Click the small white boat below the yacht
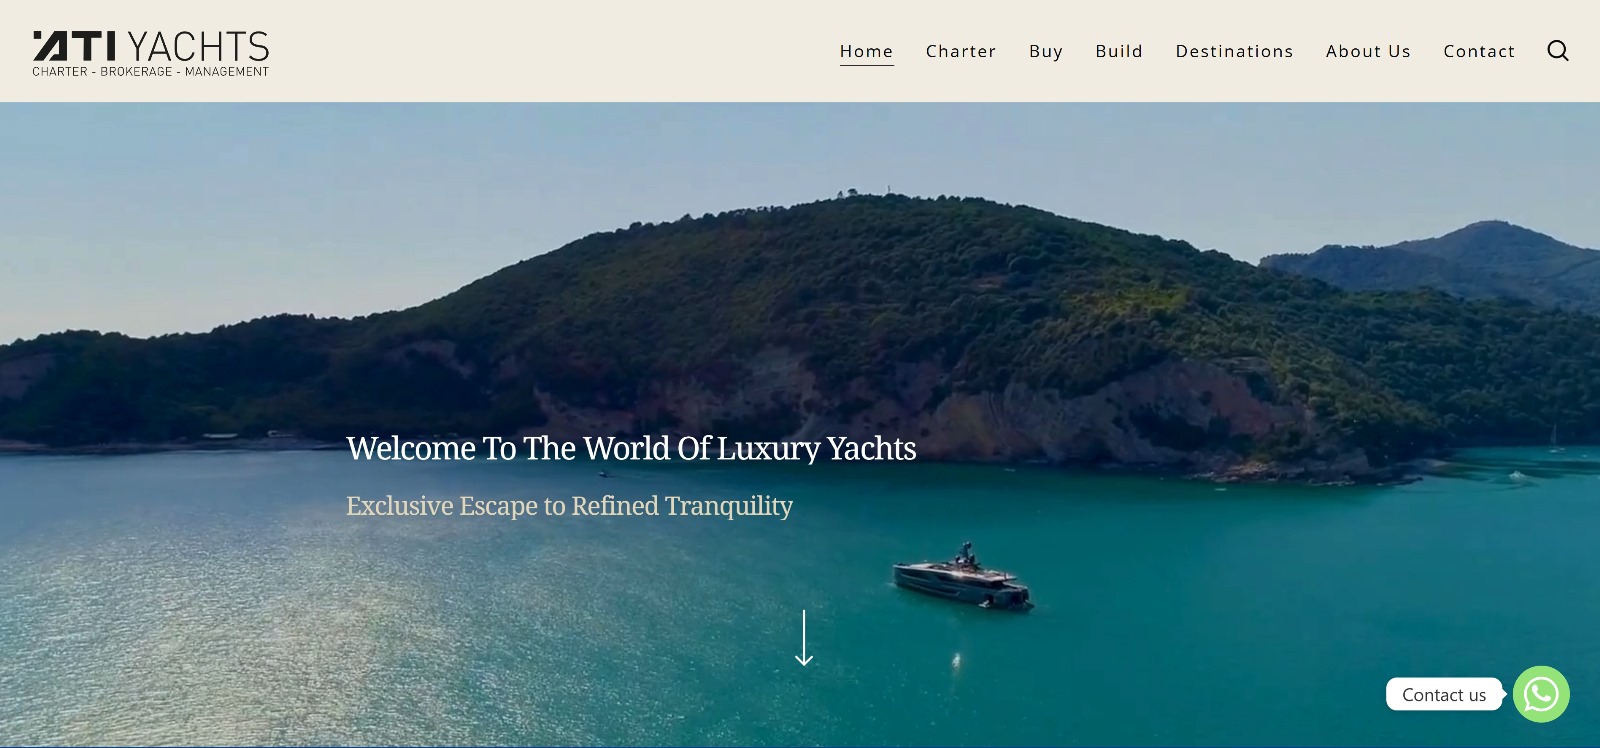Viewport: 1600px width, 748px height. pyautogui.click(x=957, y=661)
